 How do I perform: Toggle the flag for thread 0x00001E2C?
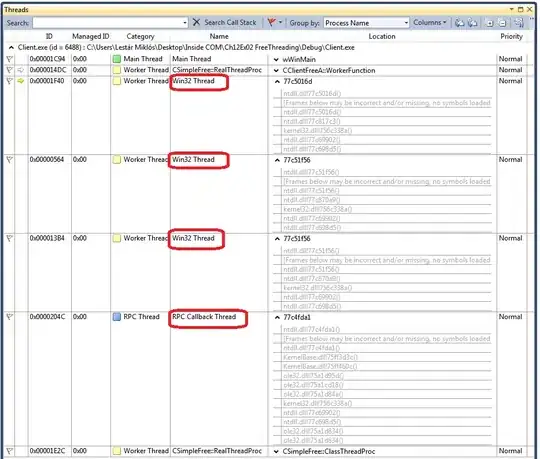(9, 451)
